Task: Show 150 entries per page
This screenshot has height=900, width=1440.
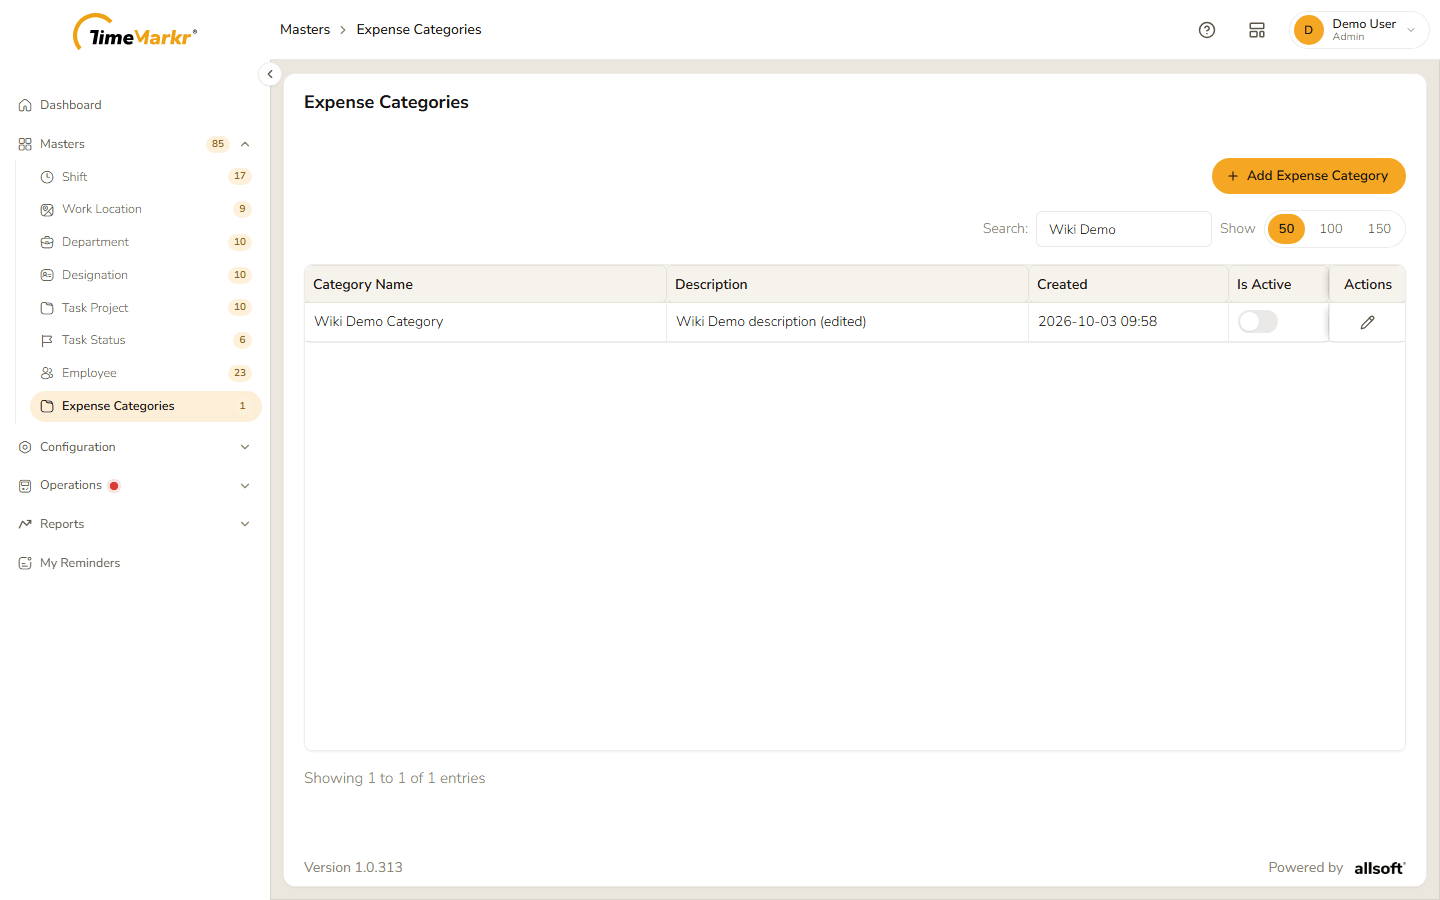Action: (x=1379, y=229)
